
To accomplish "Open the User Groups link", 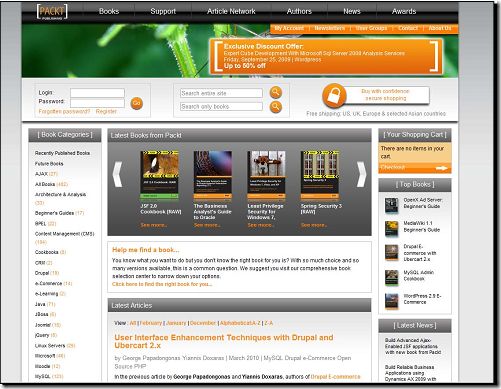I will pos(371,28).
